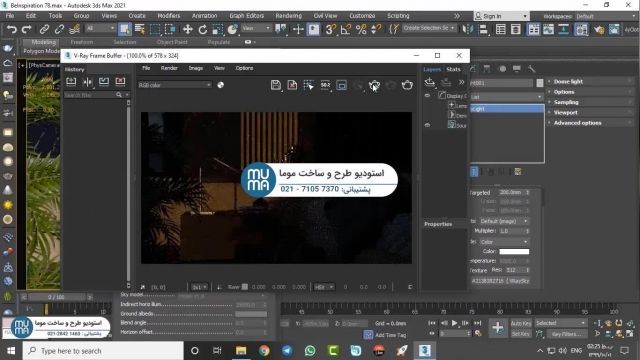Screen dimensions: 640x360
Task: Click the Save image icon in frame buffer
Action: click(x=276, y=85)
